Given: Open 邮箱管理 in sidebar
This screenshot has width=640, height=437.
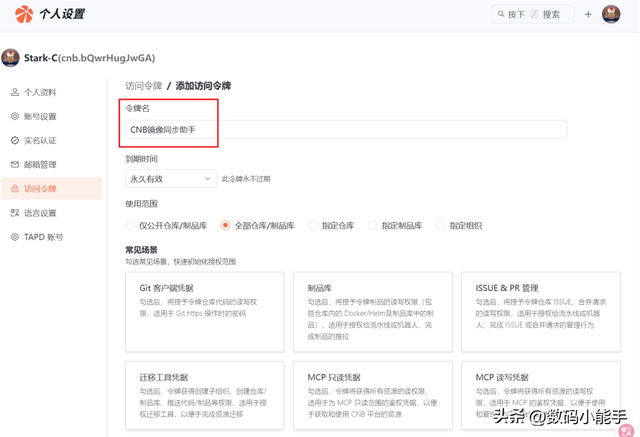Looking at the screenshot, I should pos(51,164).
